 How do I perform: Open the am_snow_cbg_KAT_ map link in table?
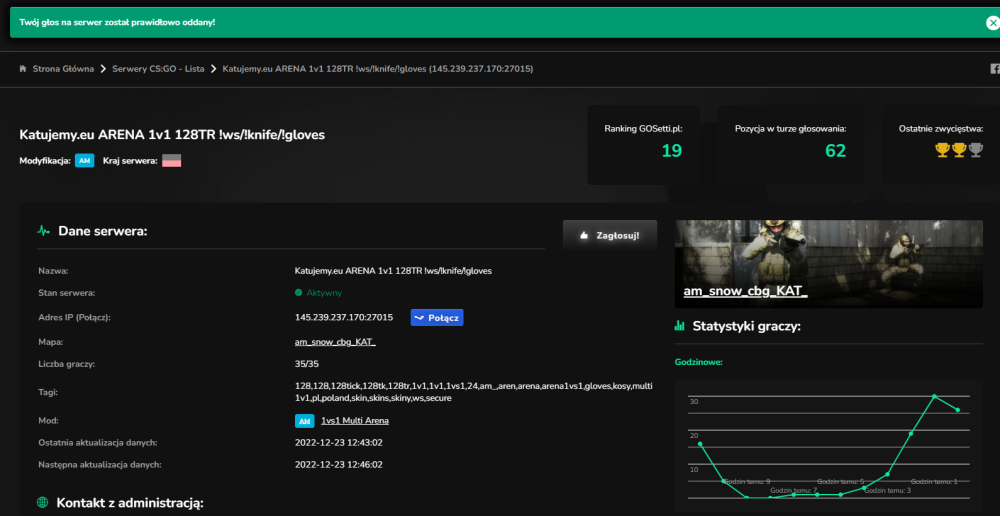(335, 342)
